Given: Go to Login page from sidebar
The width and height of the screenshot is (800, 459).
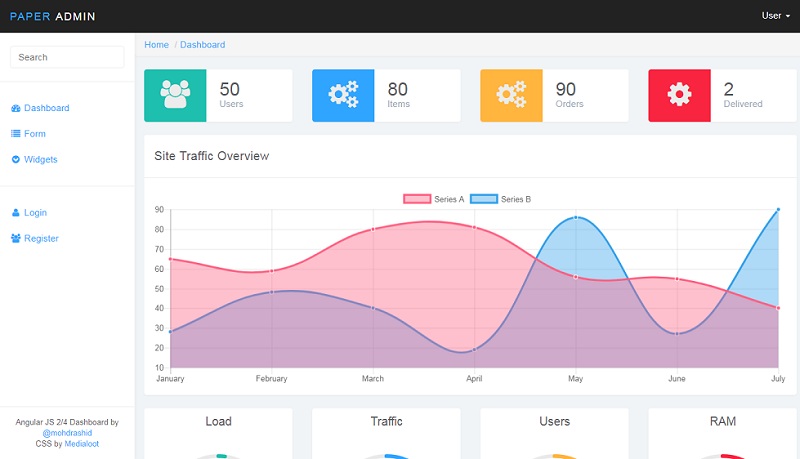Looking at the screenshot, I should (x=35, y=213).
